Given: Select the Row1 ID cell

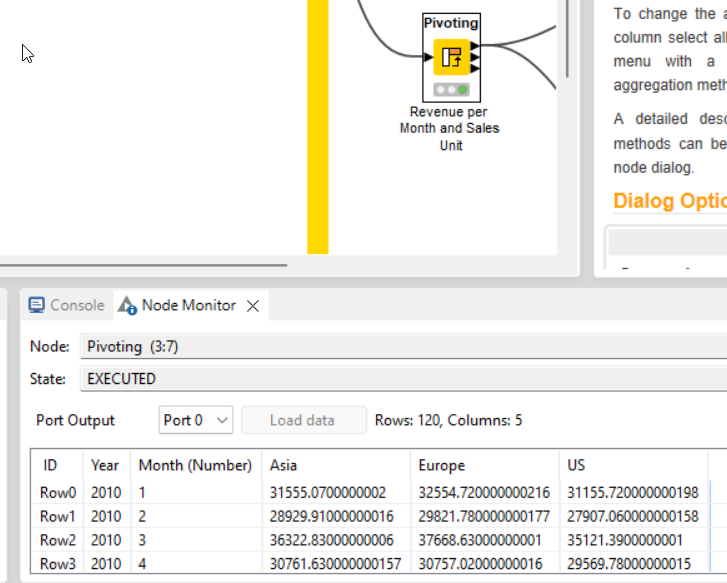Looking at the screenshot, I should (57, 516).
